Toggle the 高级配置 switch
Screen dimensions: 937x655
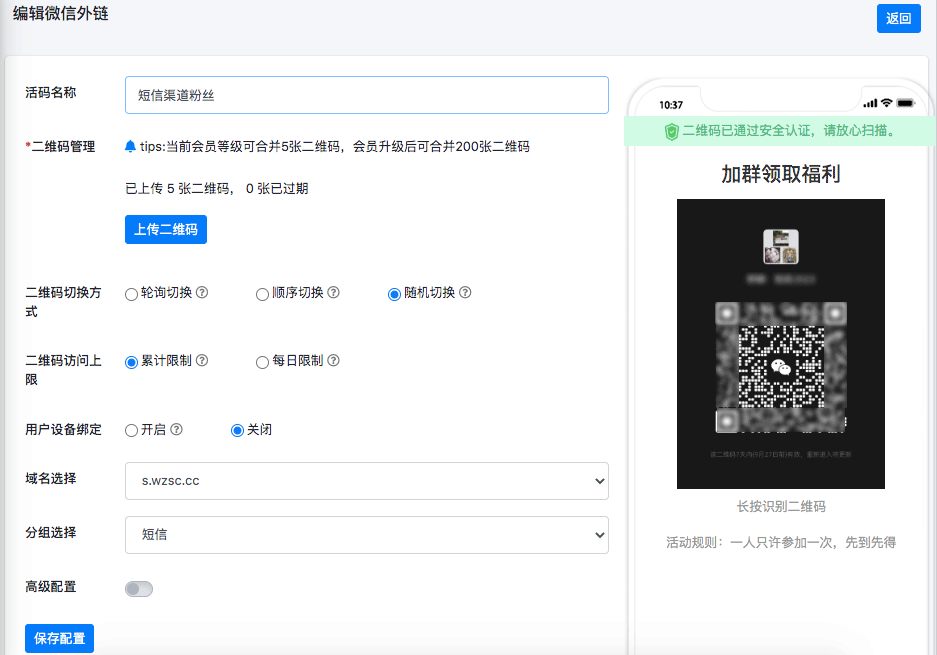click(139, 589)
